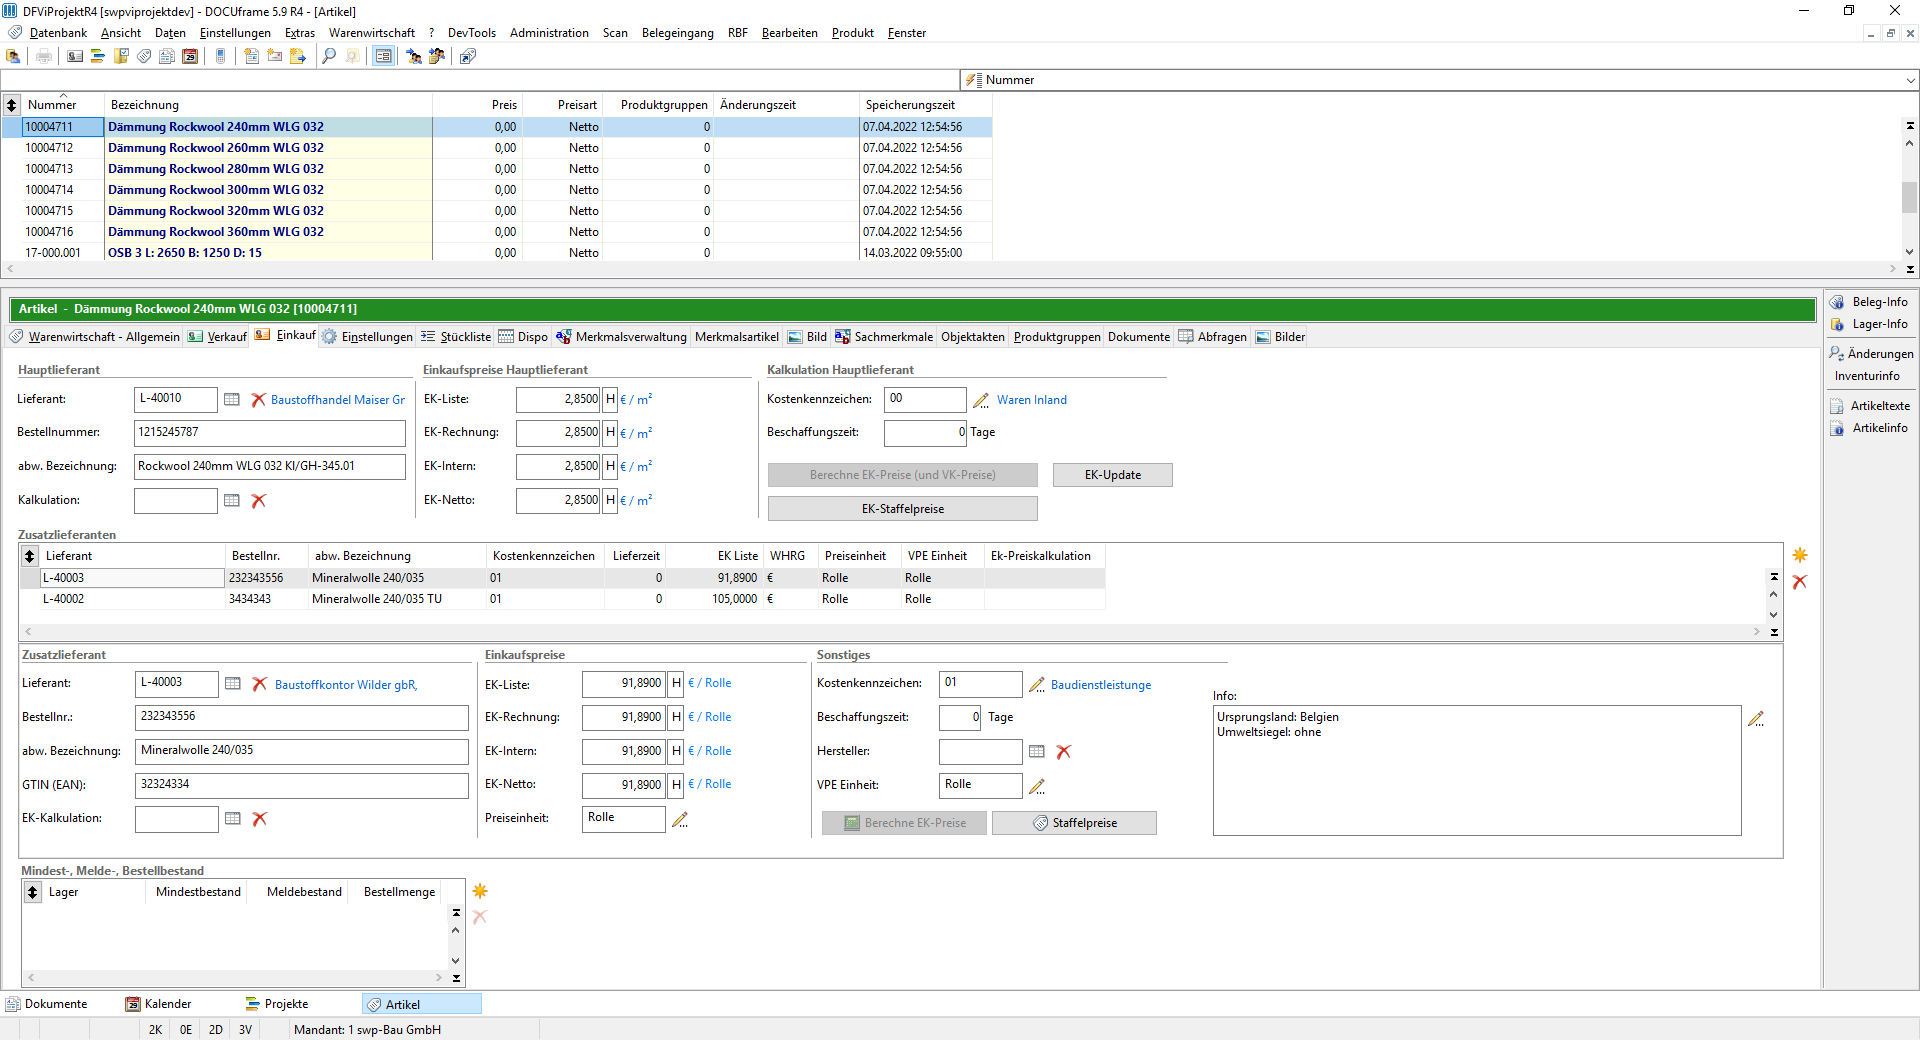Click the Info text area
The height and width of the screenshot is (1040, 1920).
pos(1477,770)
